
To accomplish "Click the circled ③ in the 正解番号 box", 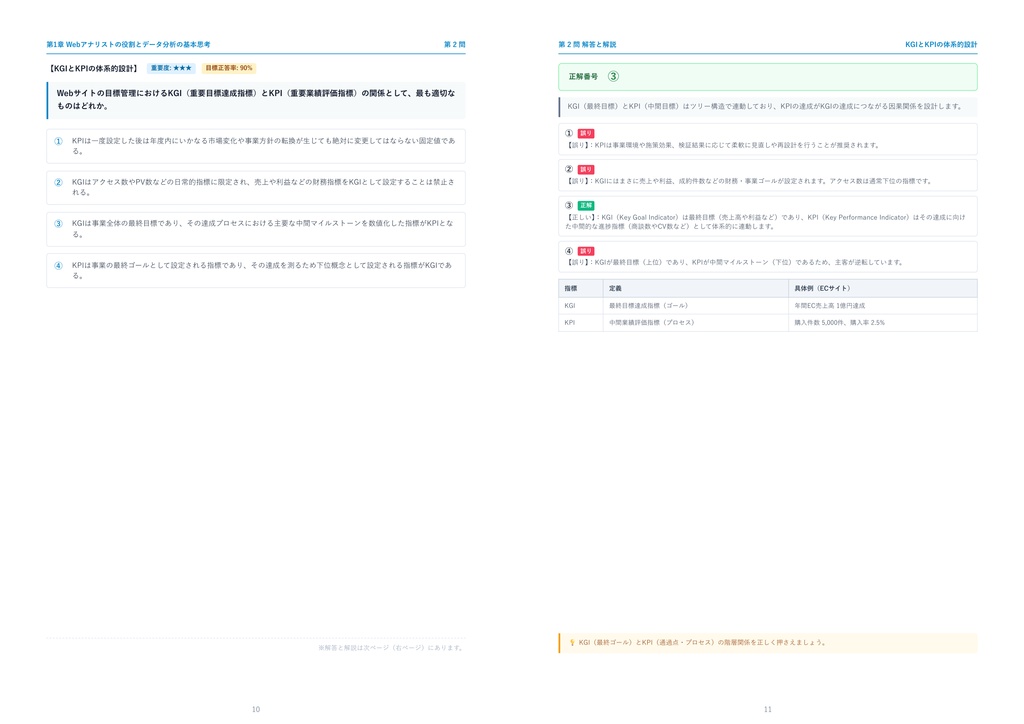I will point(613,76).
